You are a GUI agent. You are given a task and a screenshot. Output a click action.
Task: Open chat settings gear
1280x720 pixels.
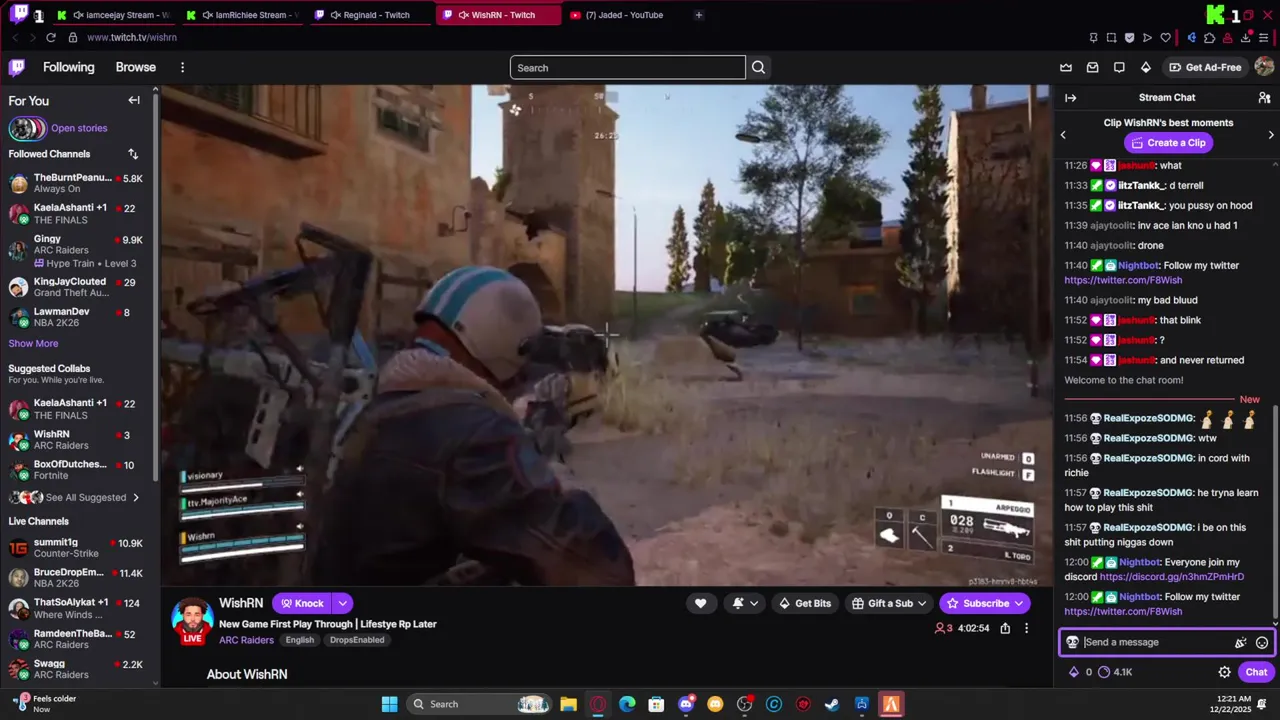1224,672
